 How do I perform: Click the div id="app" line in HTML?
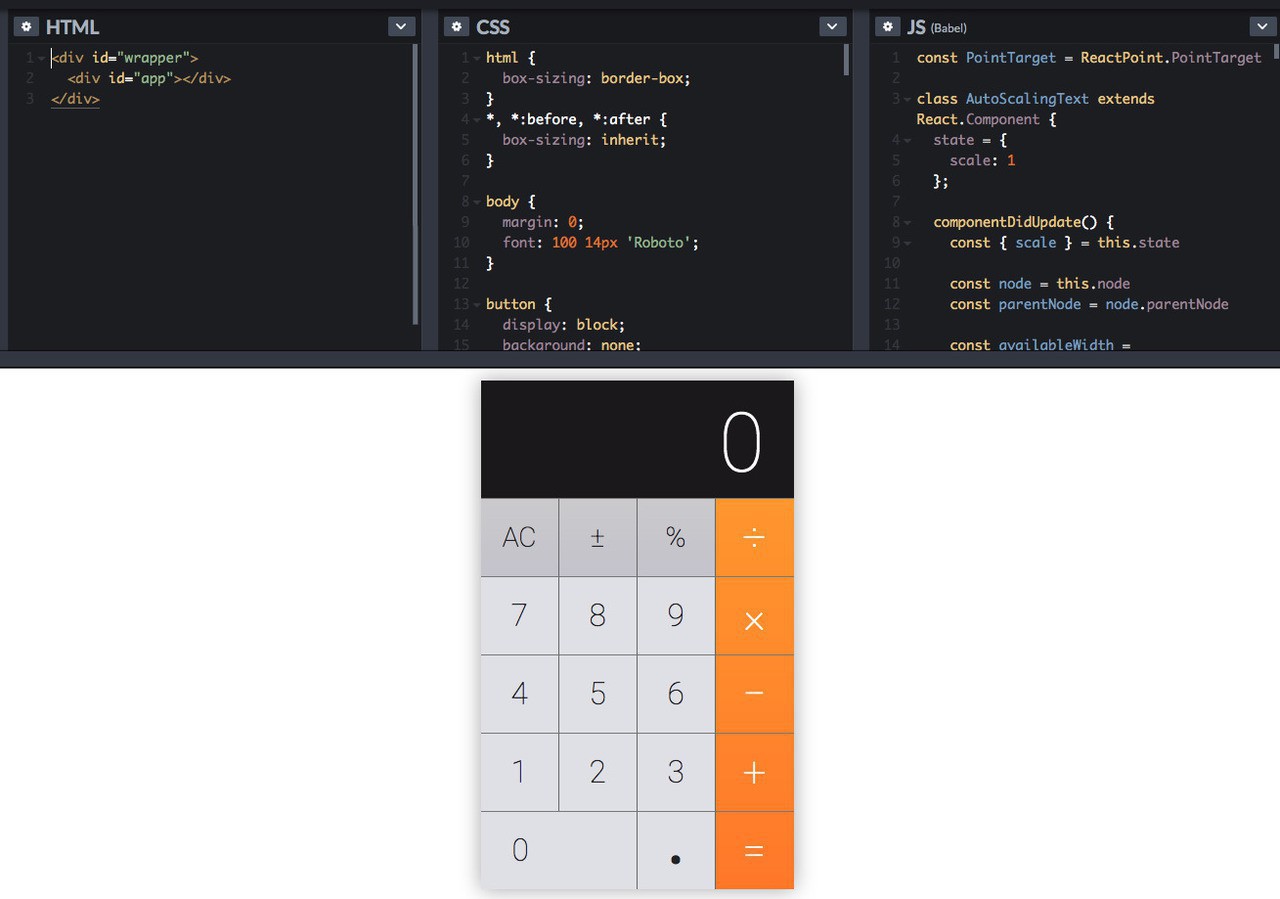pyautogui.click(x=149, y=78)
